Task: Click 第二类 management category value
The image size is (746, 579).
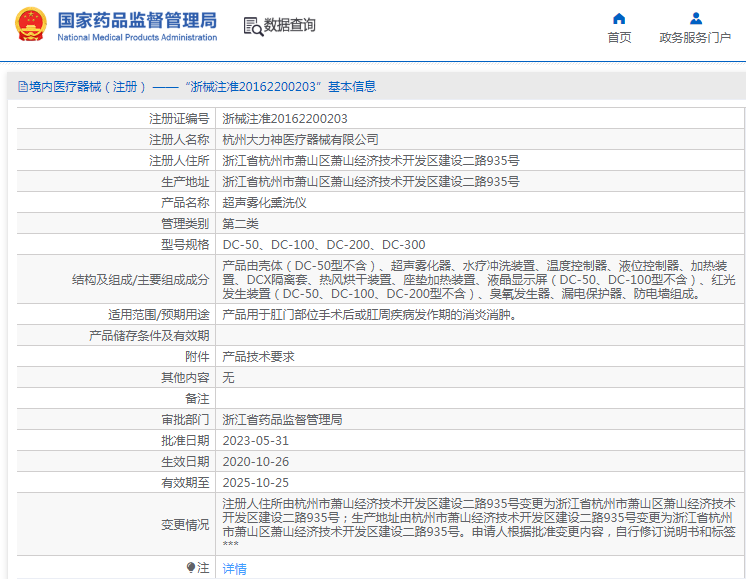Action: (240, 224)
